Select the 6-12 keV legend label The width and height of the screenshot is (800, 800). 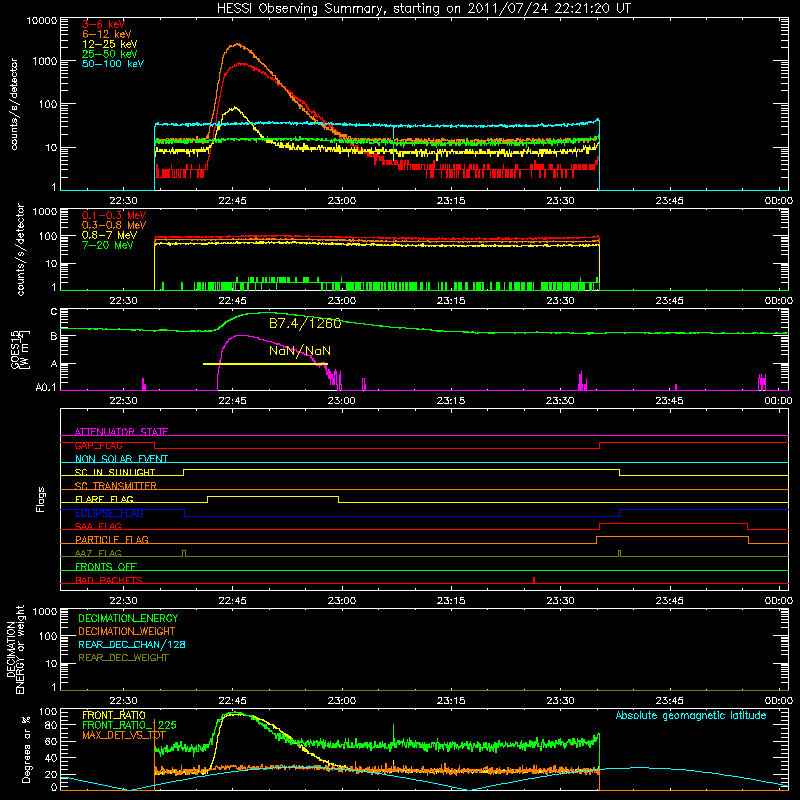[106, 34]
